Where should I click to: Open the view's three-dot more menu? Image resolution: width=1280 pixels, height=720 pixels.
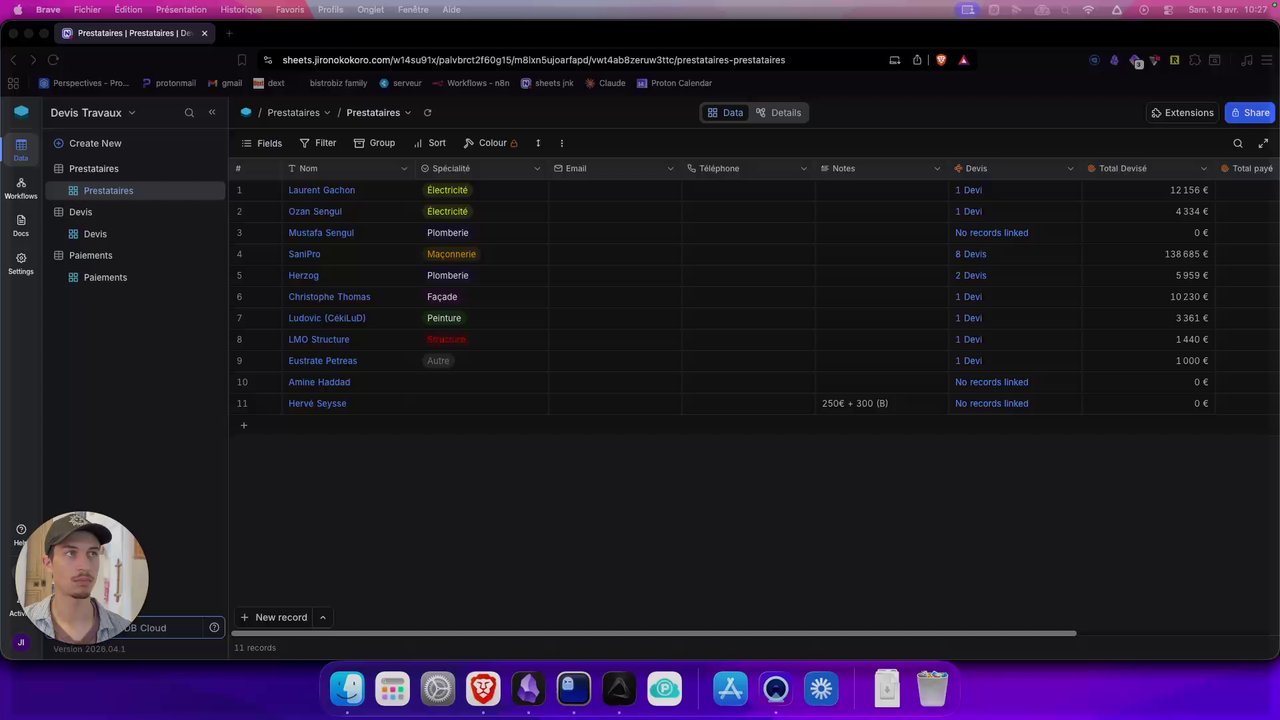coord(561,143)
